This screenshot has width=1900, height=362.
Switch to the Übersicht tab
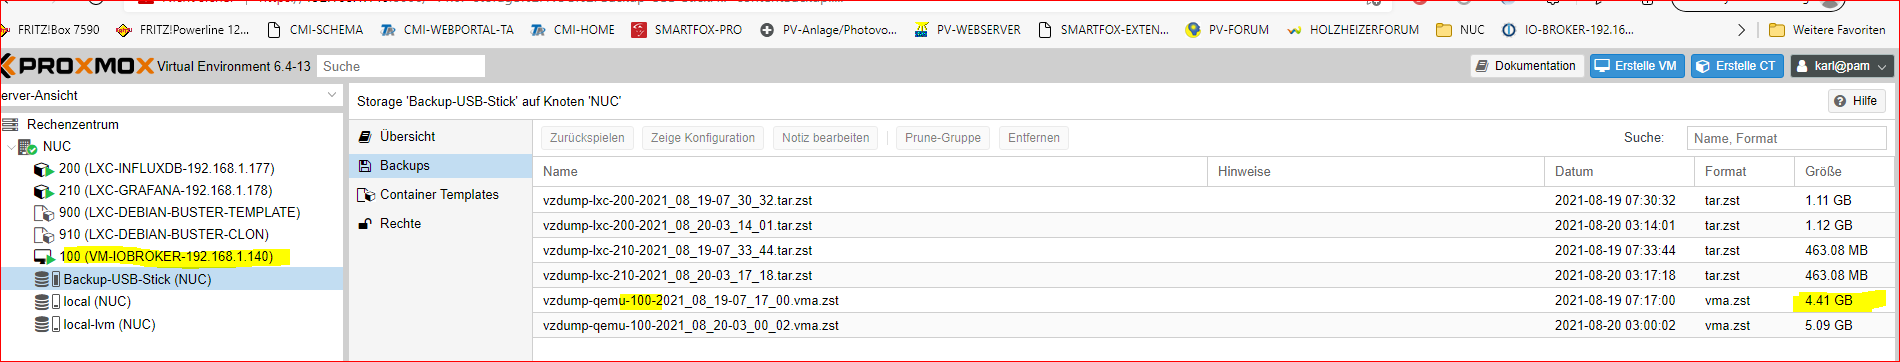408,137
